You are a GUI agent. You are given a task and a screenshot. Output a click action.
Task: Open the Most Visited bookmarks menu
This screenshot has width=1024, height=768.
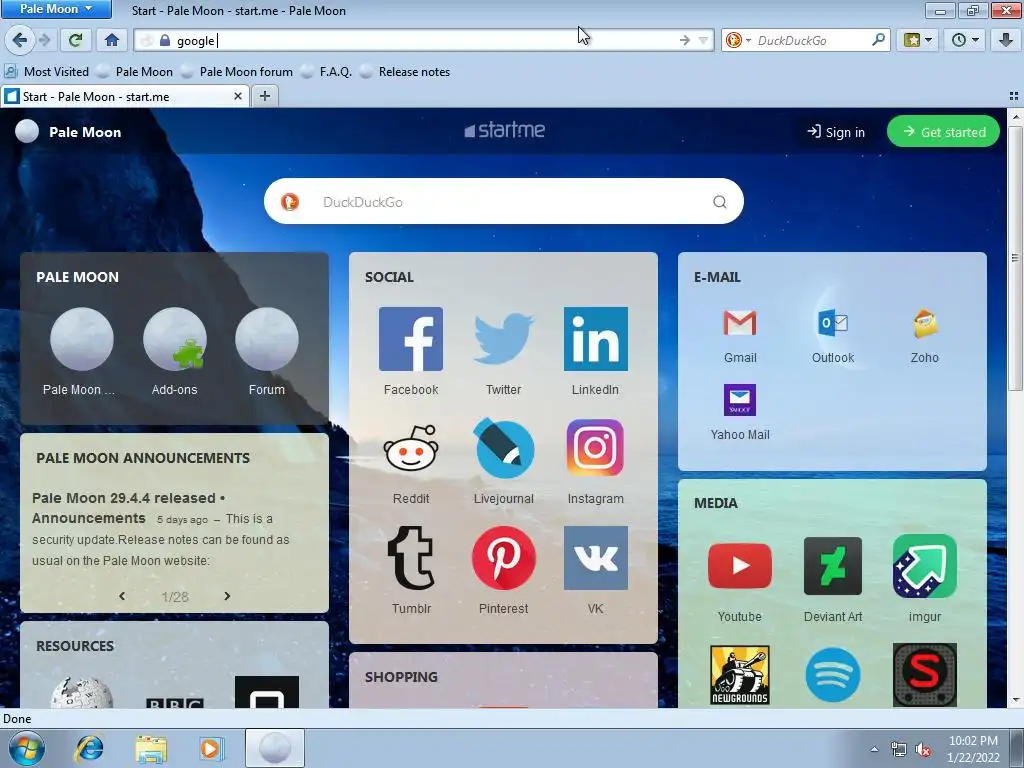[x=46, y=72]
